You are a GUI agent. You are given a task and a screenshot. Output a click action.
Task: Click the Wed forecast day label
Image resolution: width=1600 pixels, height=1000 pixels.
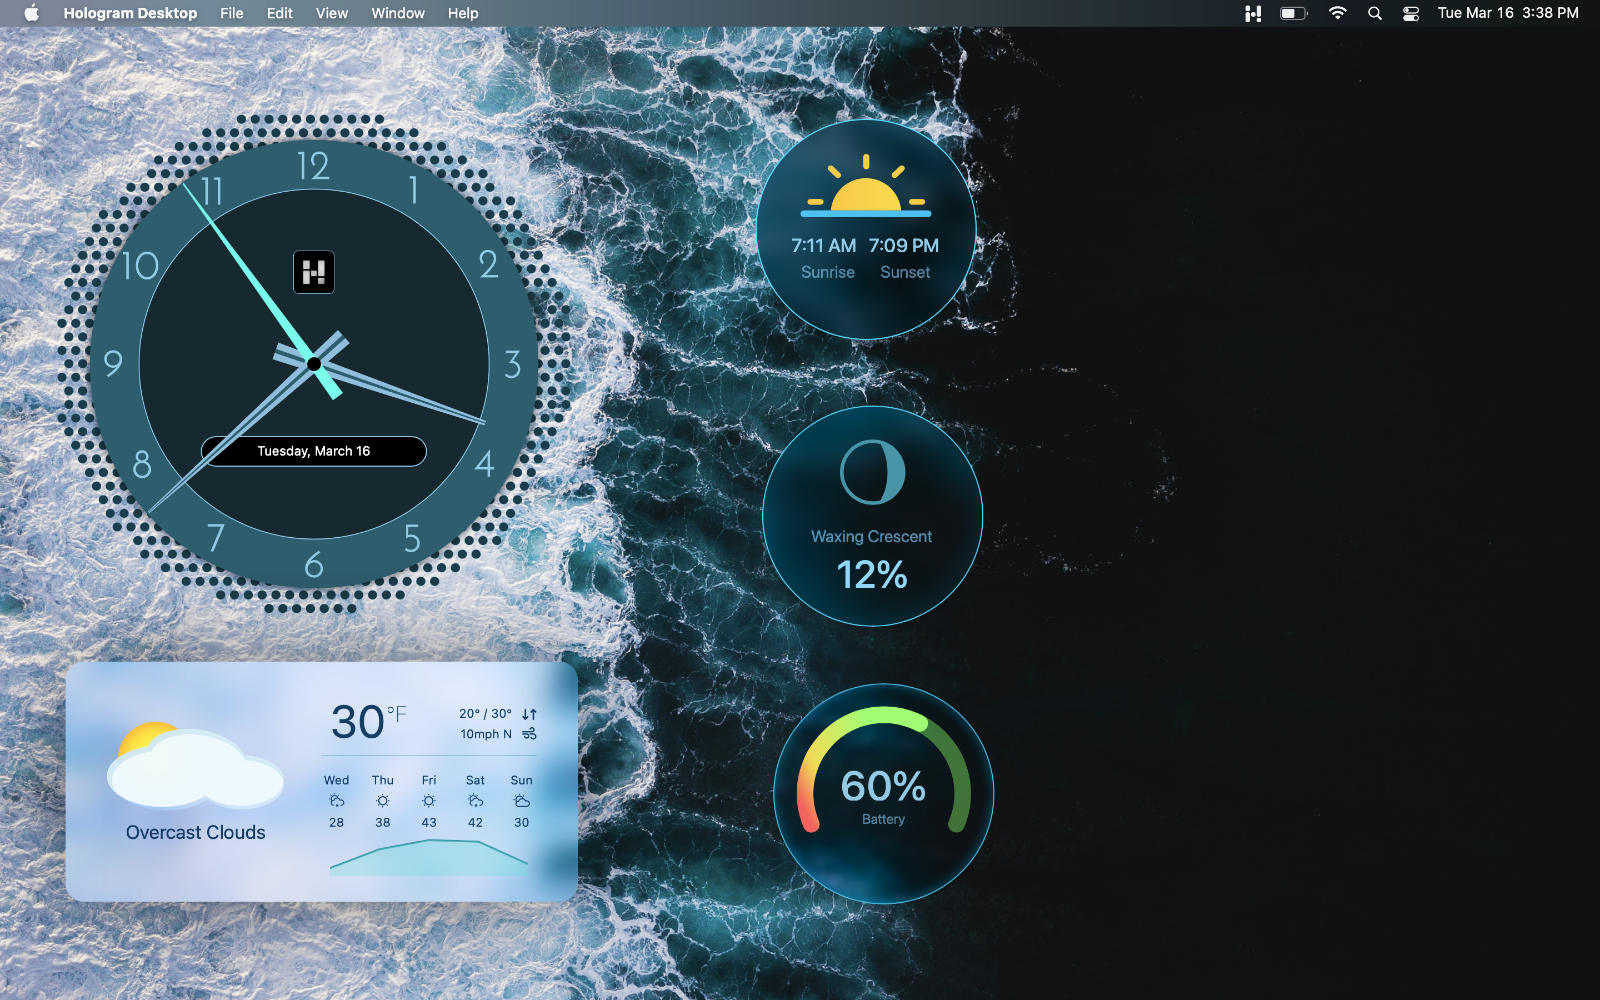pos(337,780)
